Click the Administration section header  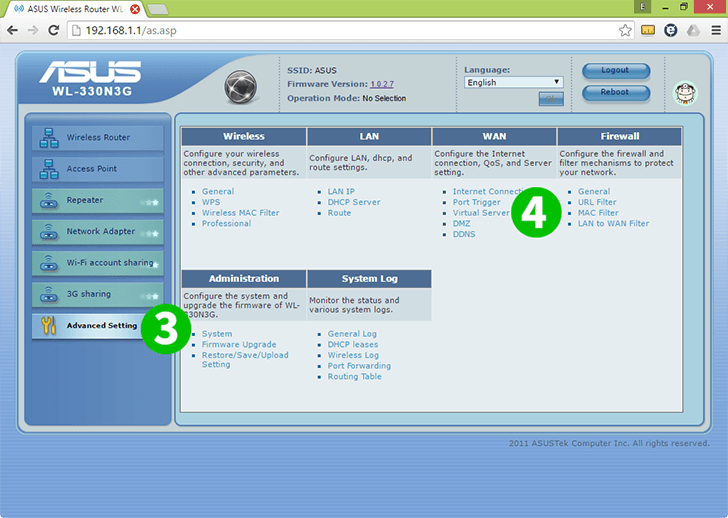pyautogui.click(x=244, y=279)
